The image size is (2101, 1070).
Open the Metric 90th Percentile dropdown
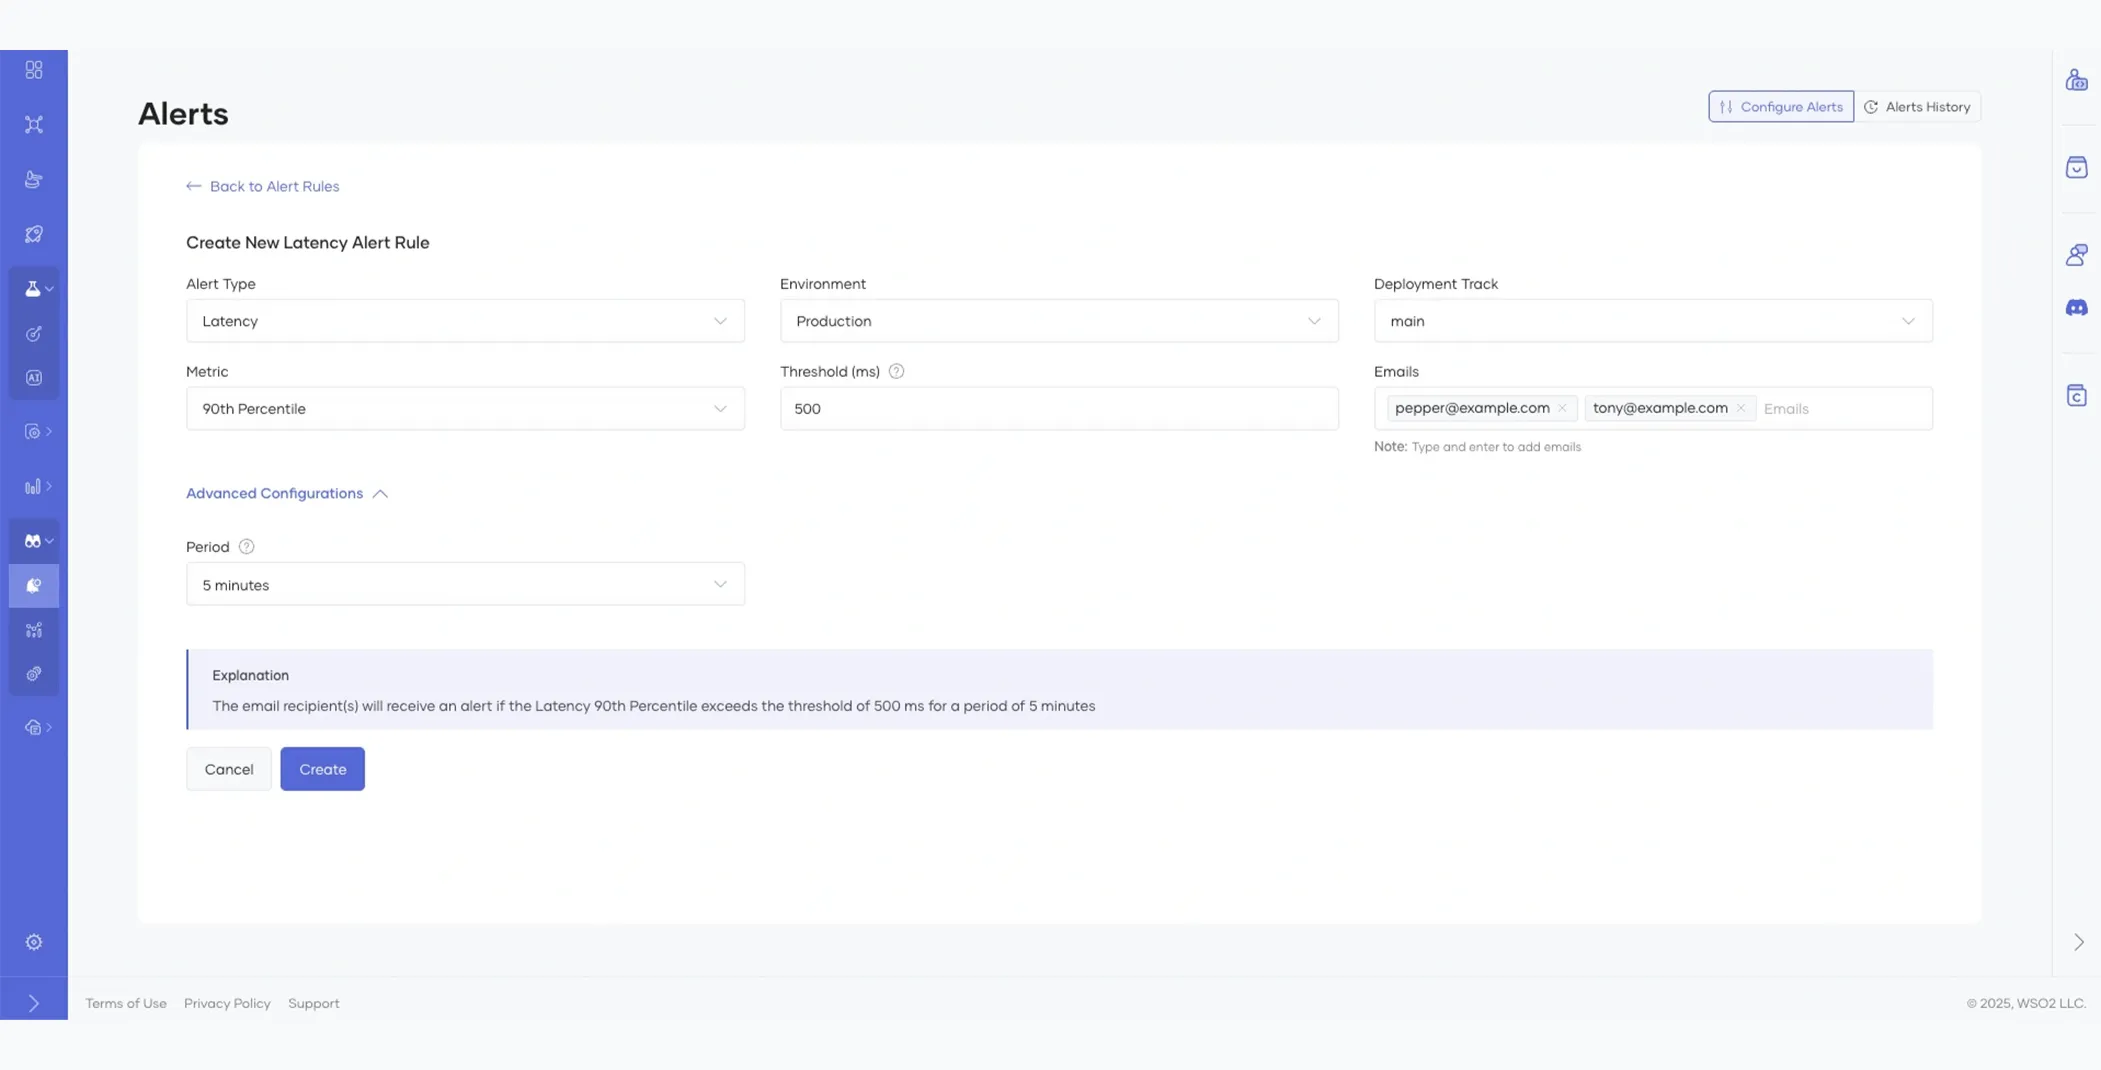(465, 409)
